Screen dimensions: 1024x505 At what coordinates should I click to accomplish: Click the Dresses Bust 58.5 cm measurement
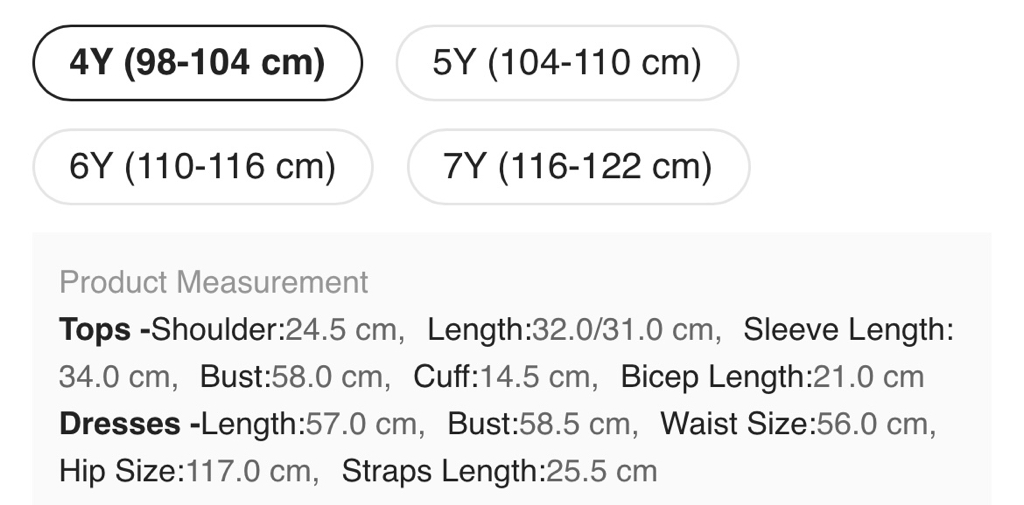coord(539,423)
